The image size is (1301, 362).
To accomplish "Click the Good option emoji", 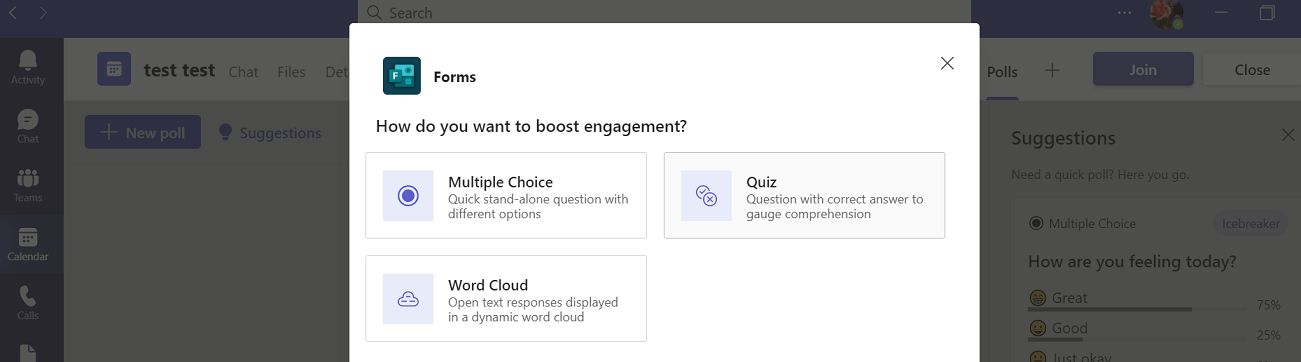I will pos(1038,328).
